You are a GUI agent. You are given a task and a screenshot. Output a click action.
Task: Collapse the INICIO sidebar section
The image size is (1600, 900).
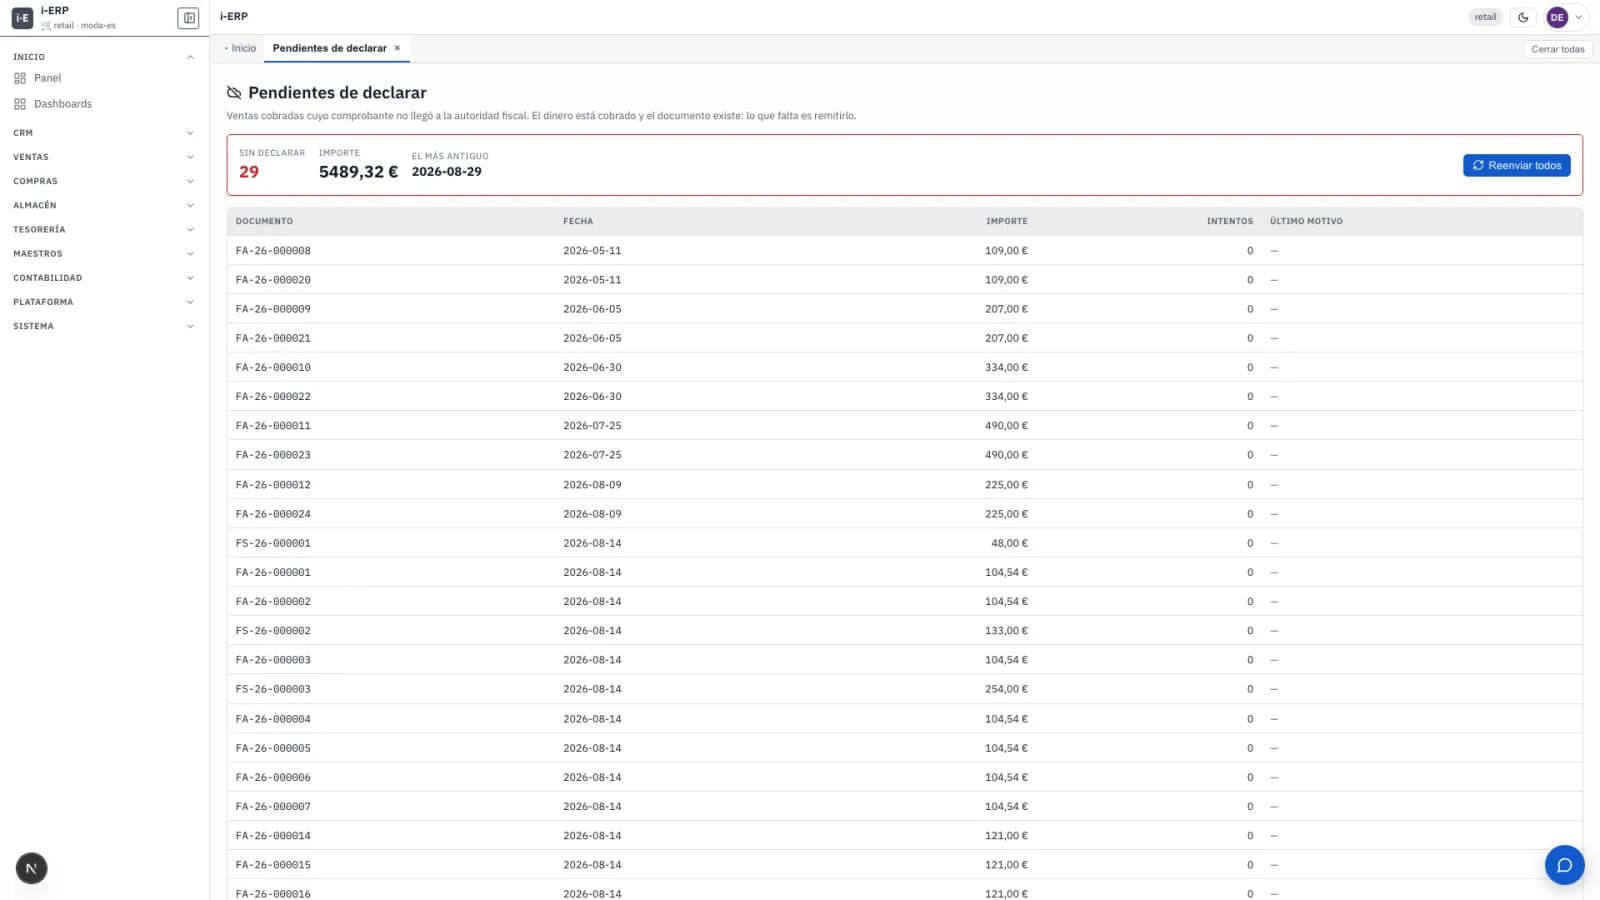104,57
